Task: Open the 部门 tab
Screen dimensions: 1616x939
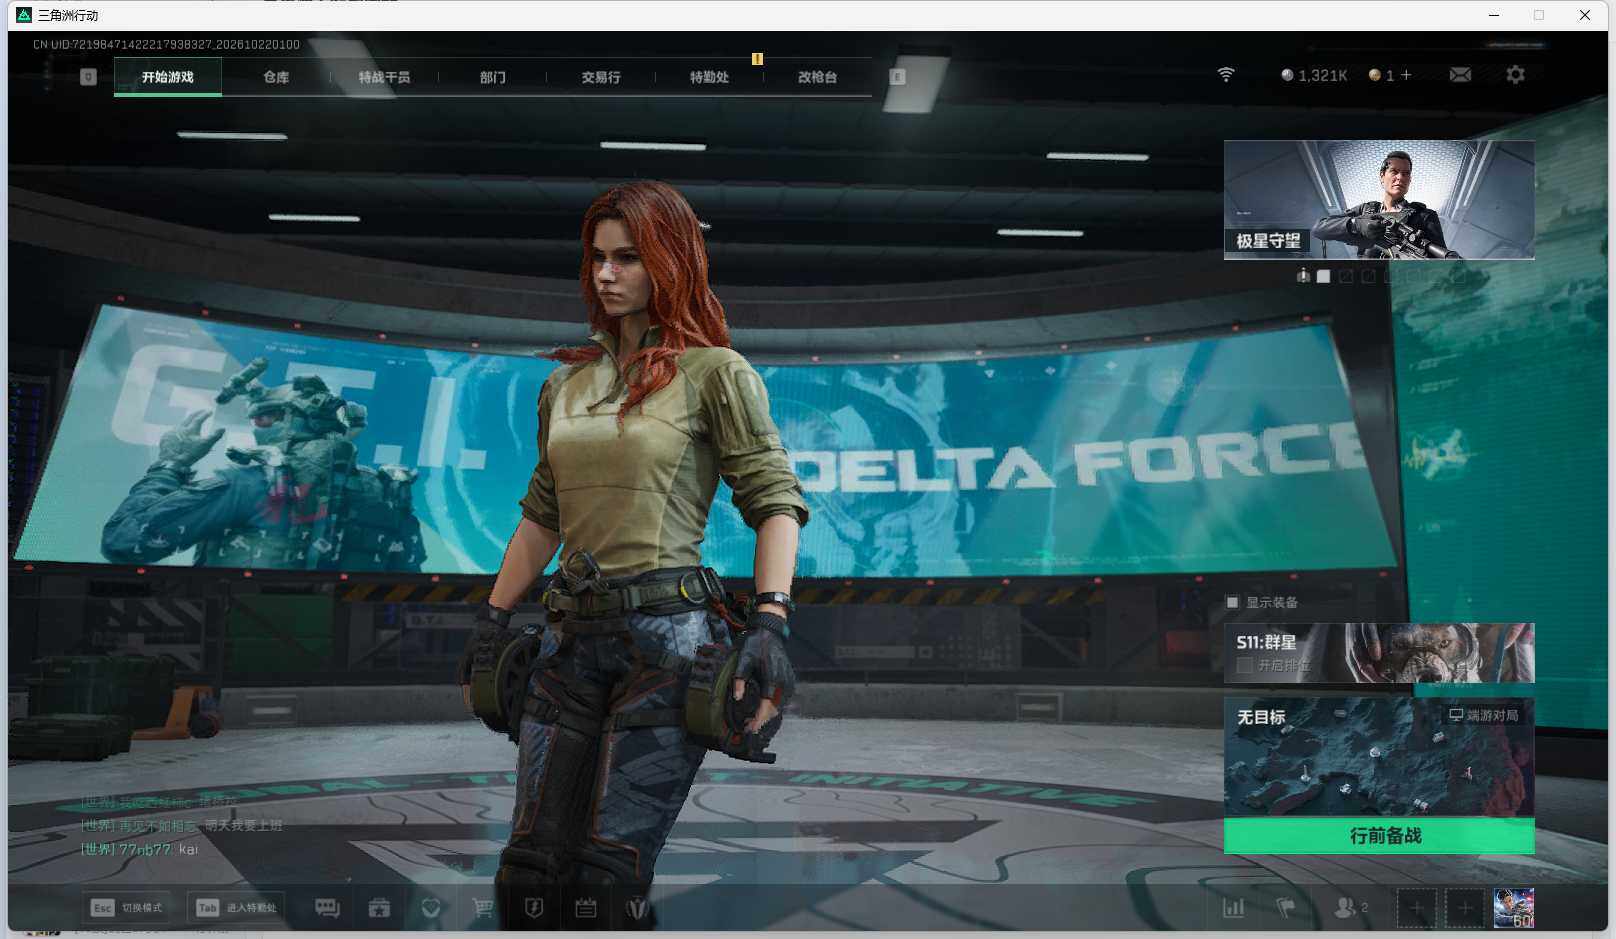Action: [x=492, y=77]
